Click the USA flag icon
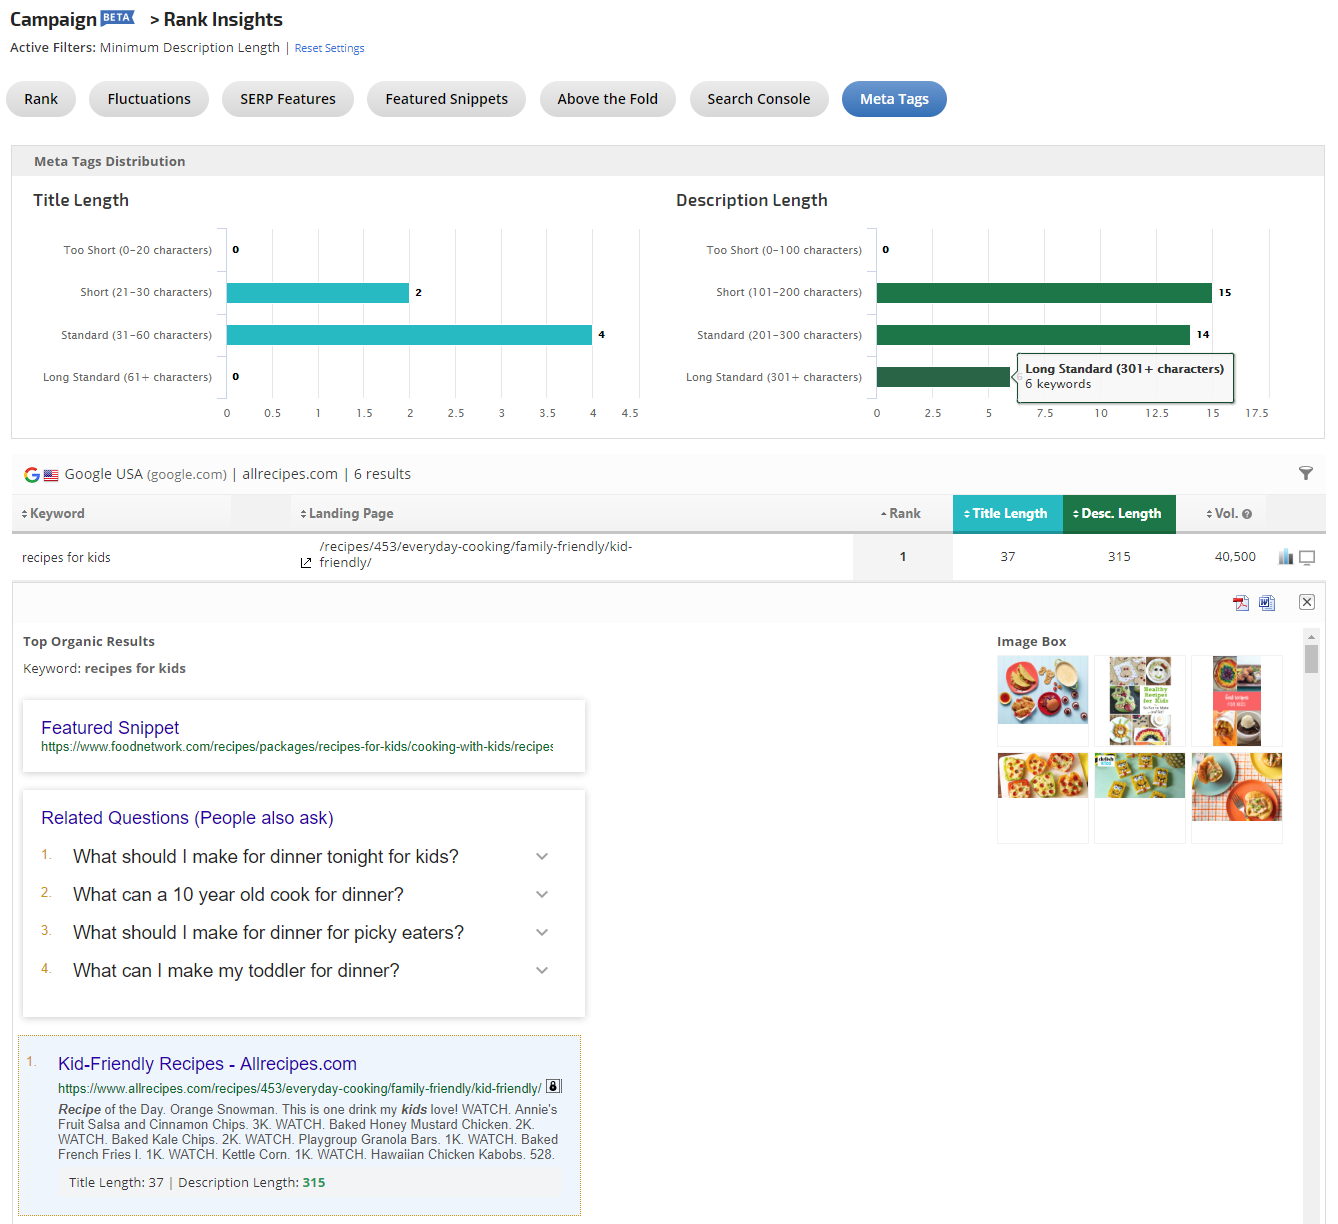This screenshot has height=1224, width=1338. coord(51,475)
